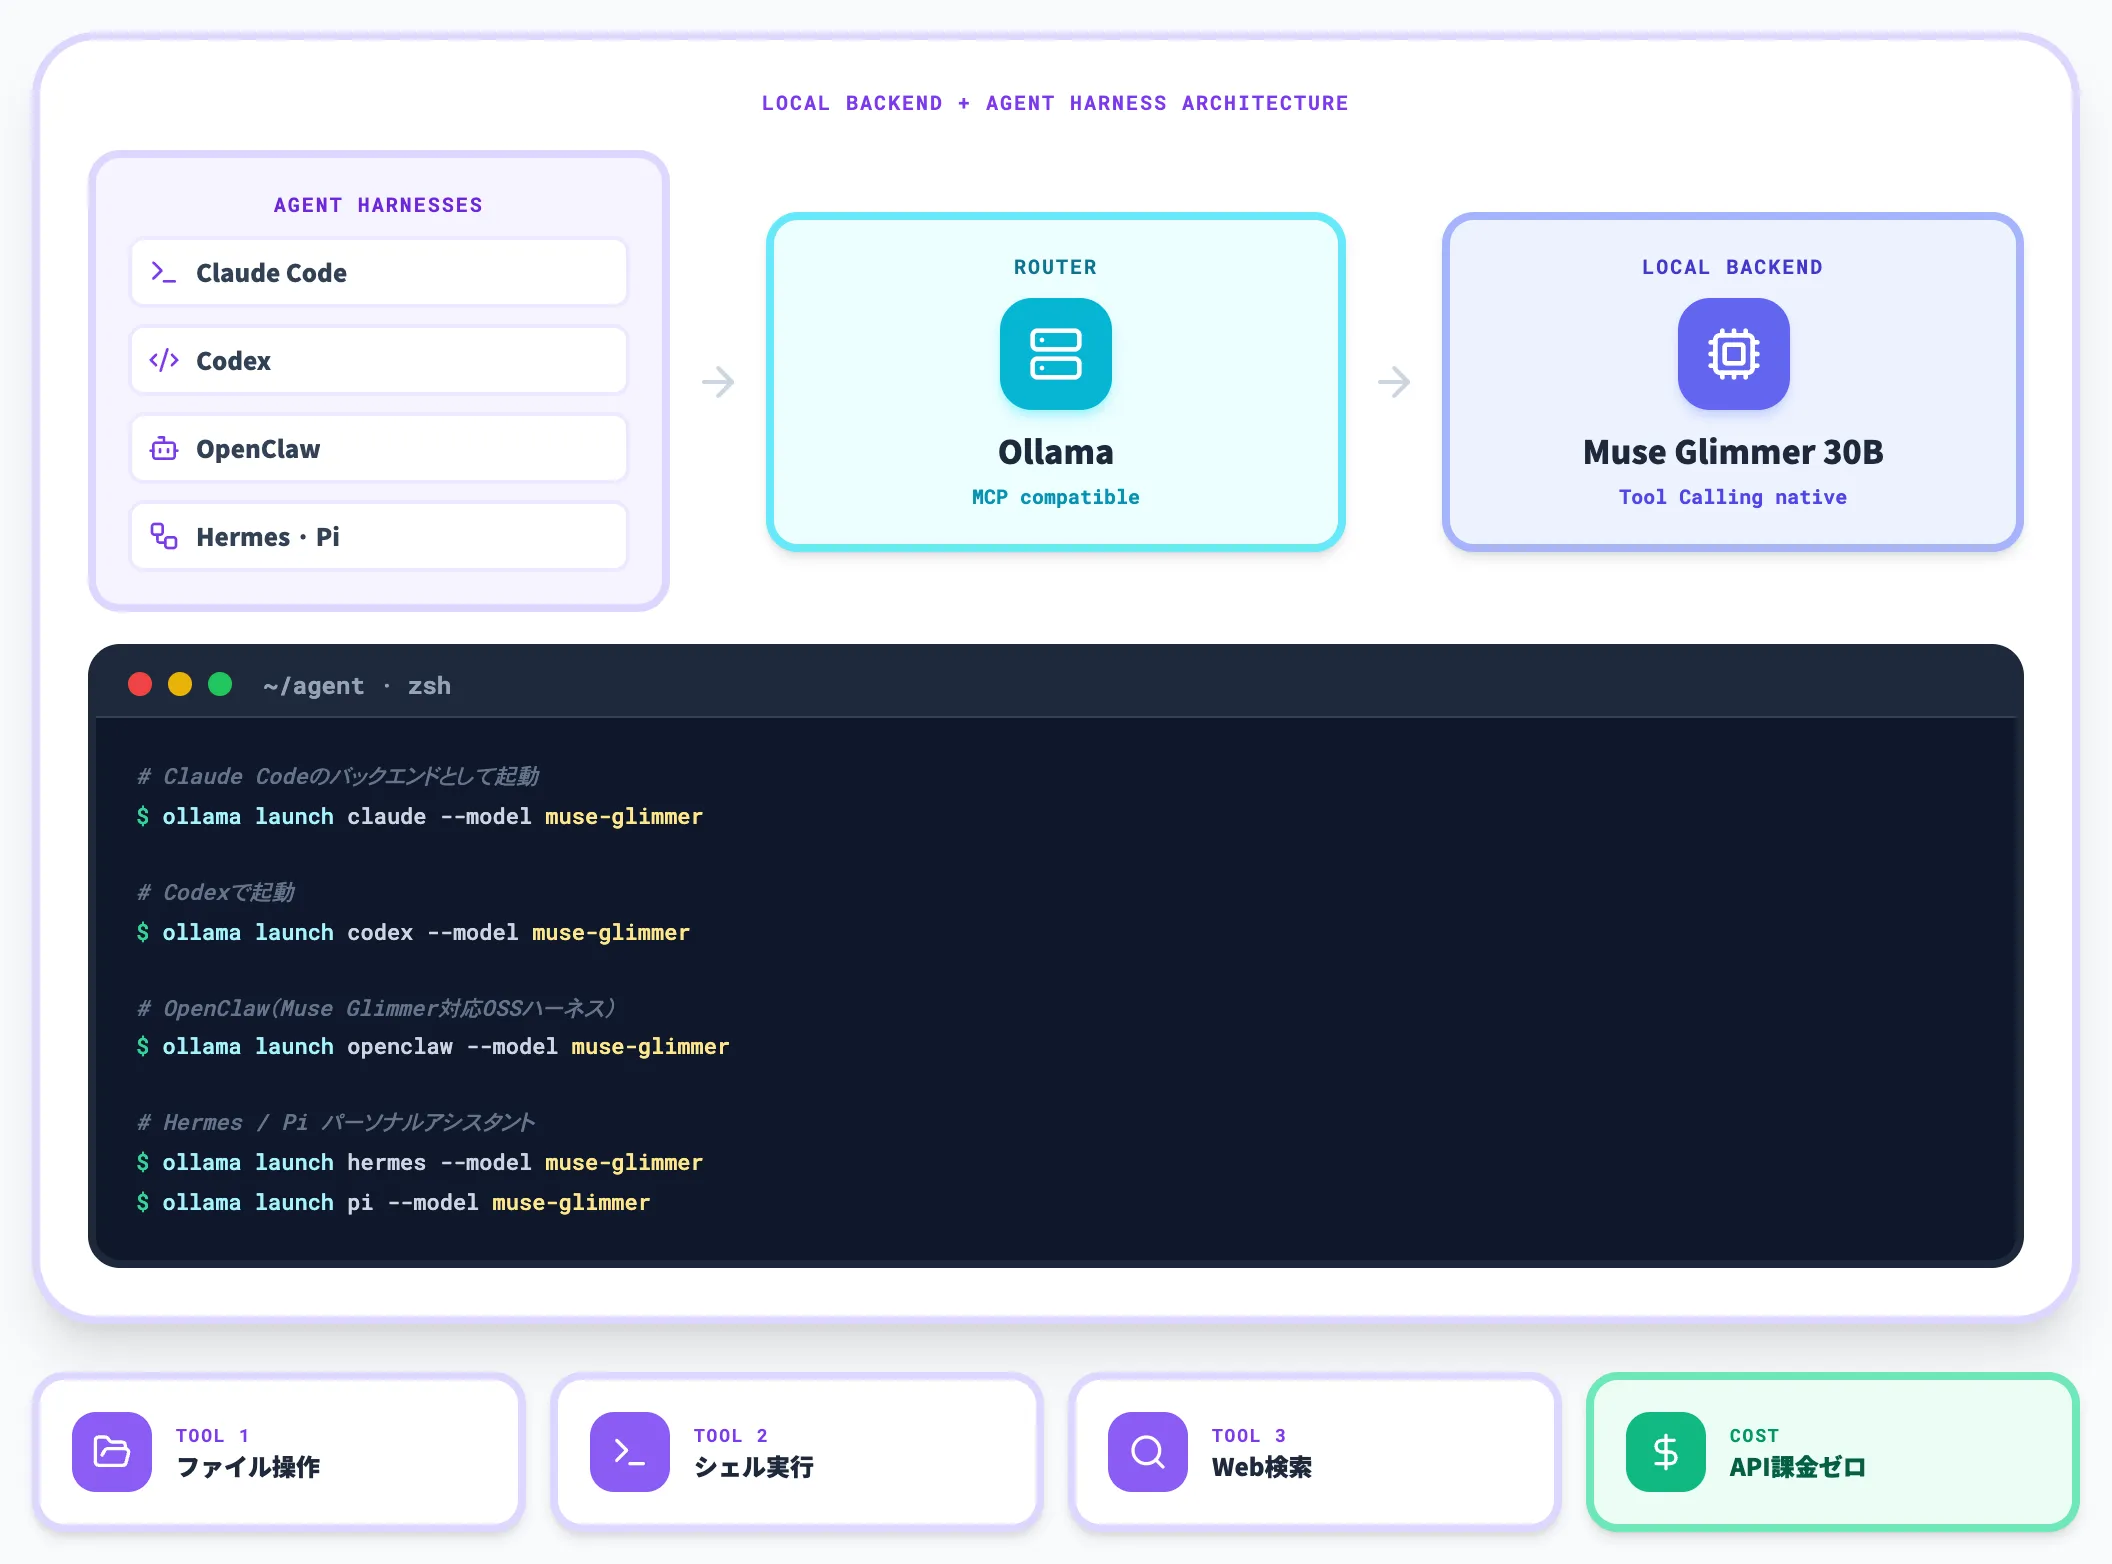Viewport: 2112px width, 1564px height.
Task: Click the MCP compatible label
Action: click(1055, 497)
